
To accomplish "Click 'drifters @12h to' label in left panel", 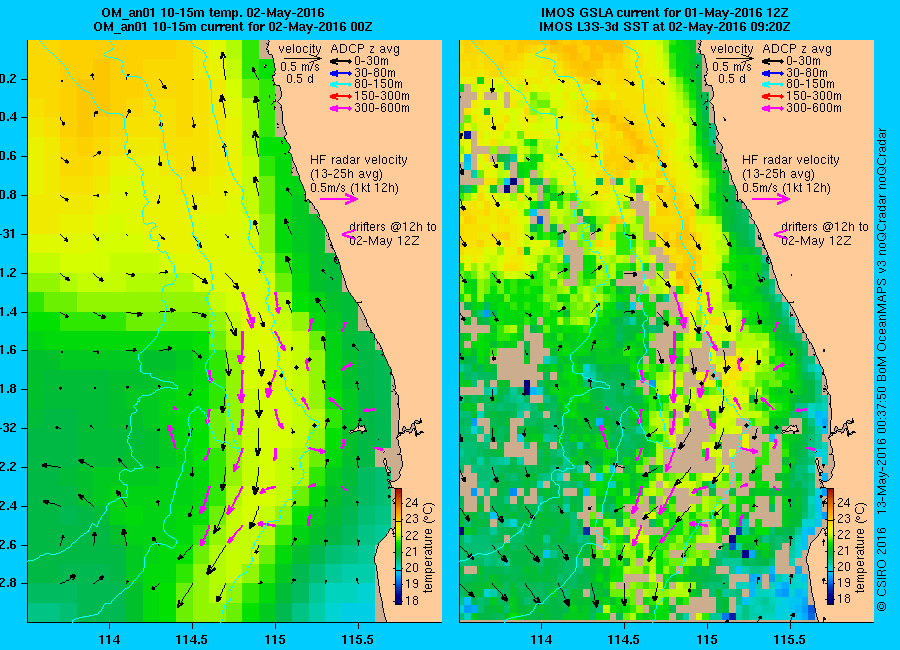I will click(393, 227).
